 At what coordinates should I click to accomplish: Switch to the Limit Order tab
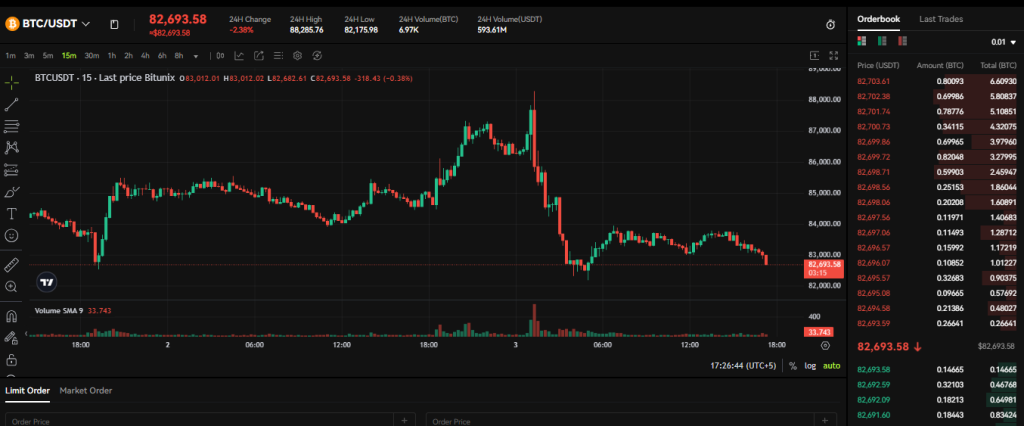(27, 391)
